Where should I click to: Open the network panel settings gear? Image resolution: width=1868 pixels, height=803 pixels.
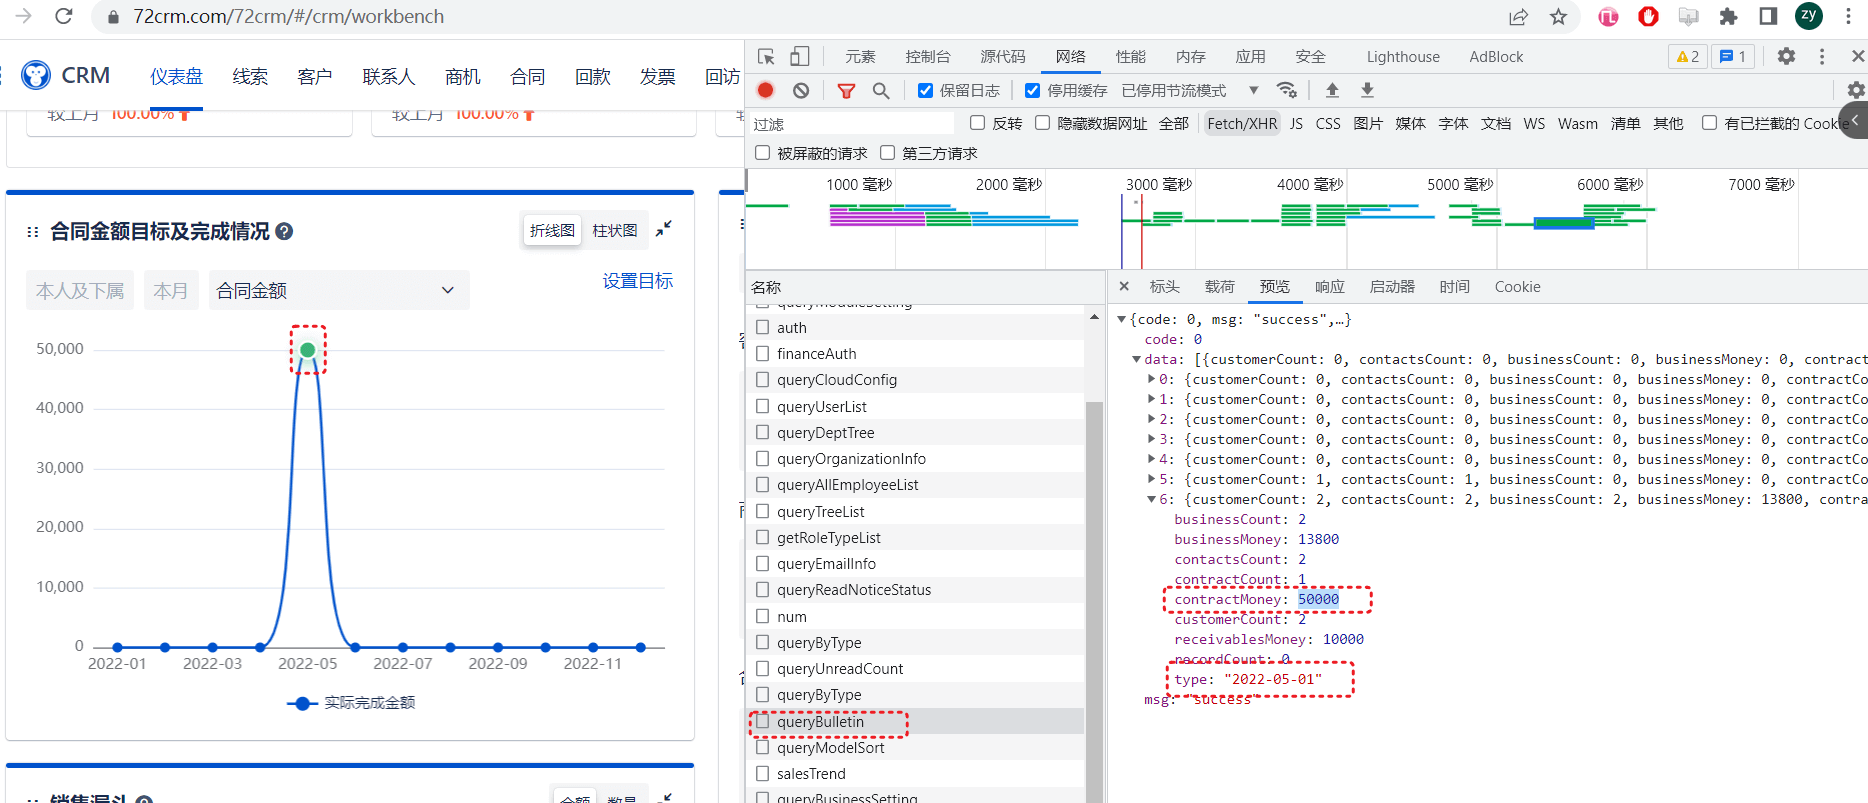pyautogui.click(x=1856, y=90)
